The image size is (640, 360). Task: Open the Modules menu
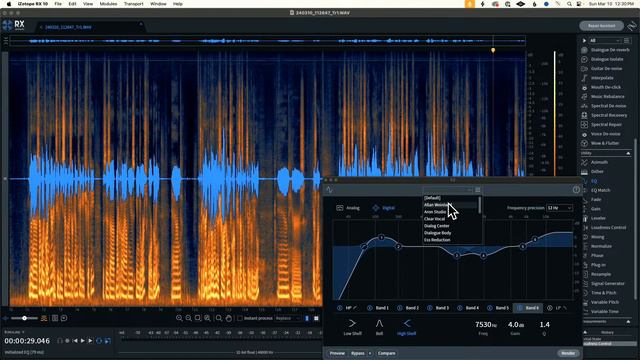click(x=108, y=4)
